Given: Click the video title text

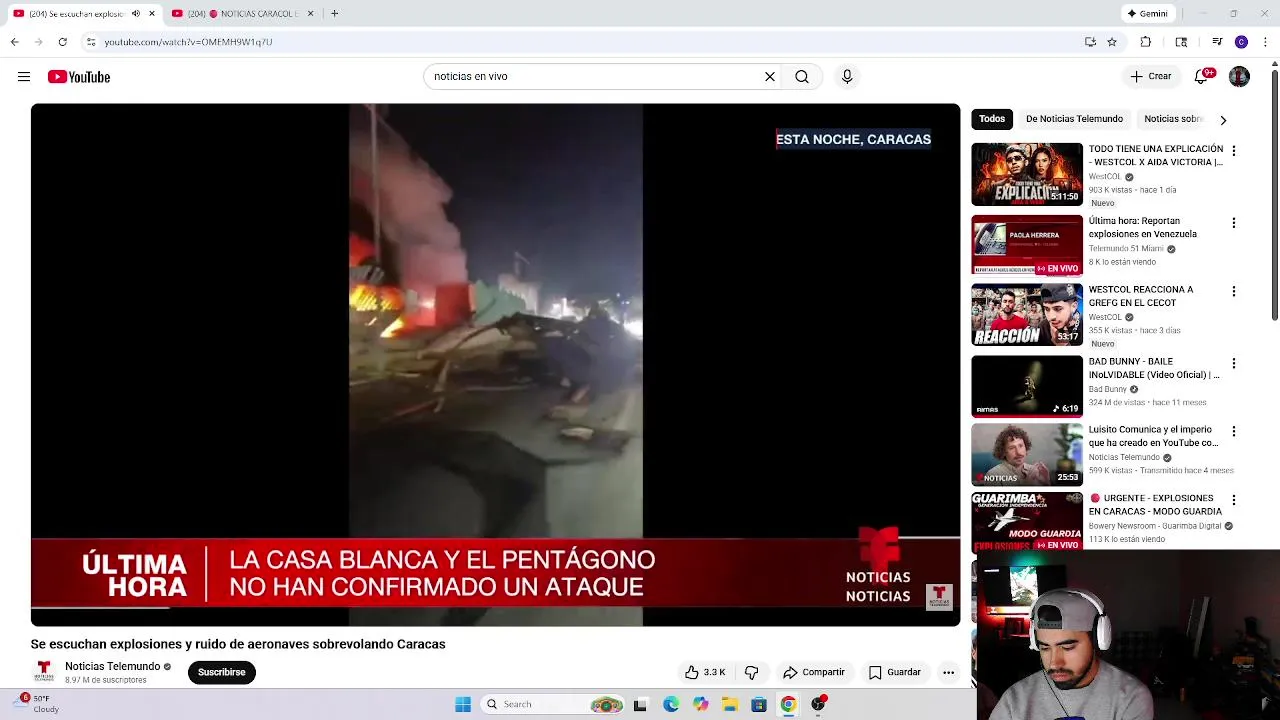Looking at the screenshot, I should tap(238, 644).
